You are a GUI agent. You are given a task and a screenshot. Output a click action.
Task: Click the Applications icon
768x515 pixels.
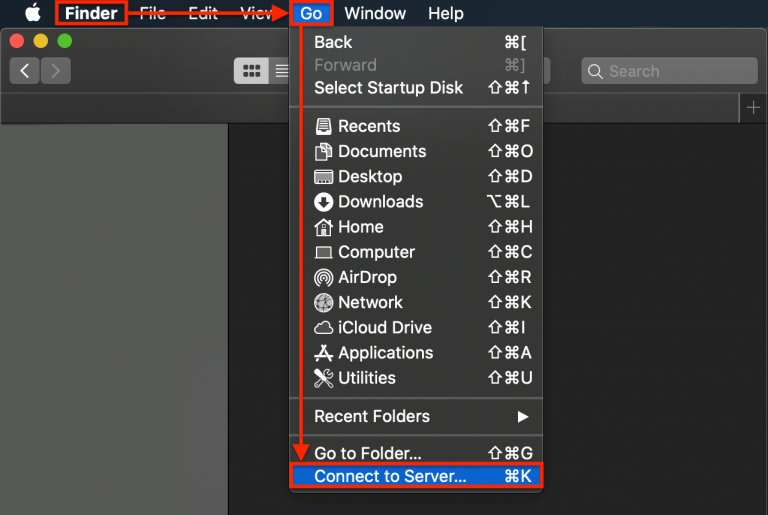[323, 353]
